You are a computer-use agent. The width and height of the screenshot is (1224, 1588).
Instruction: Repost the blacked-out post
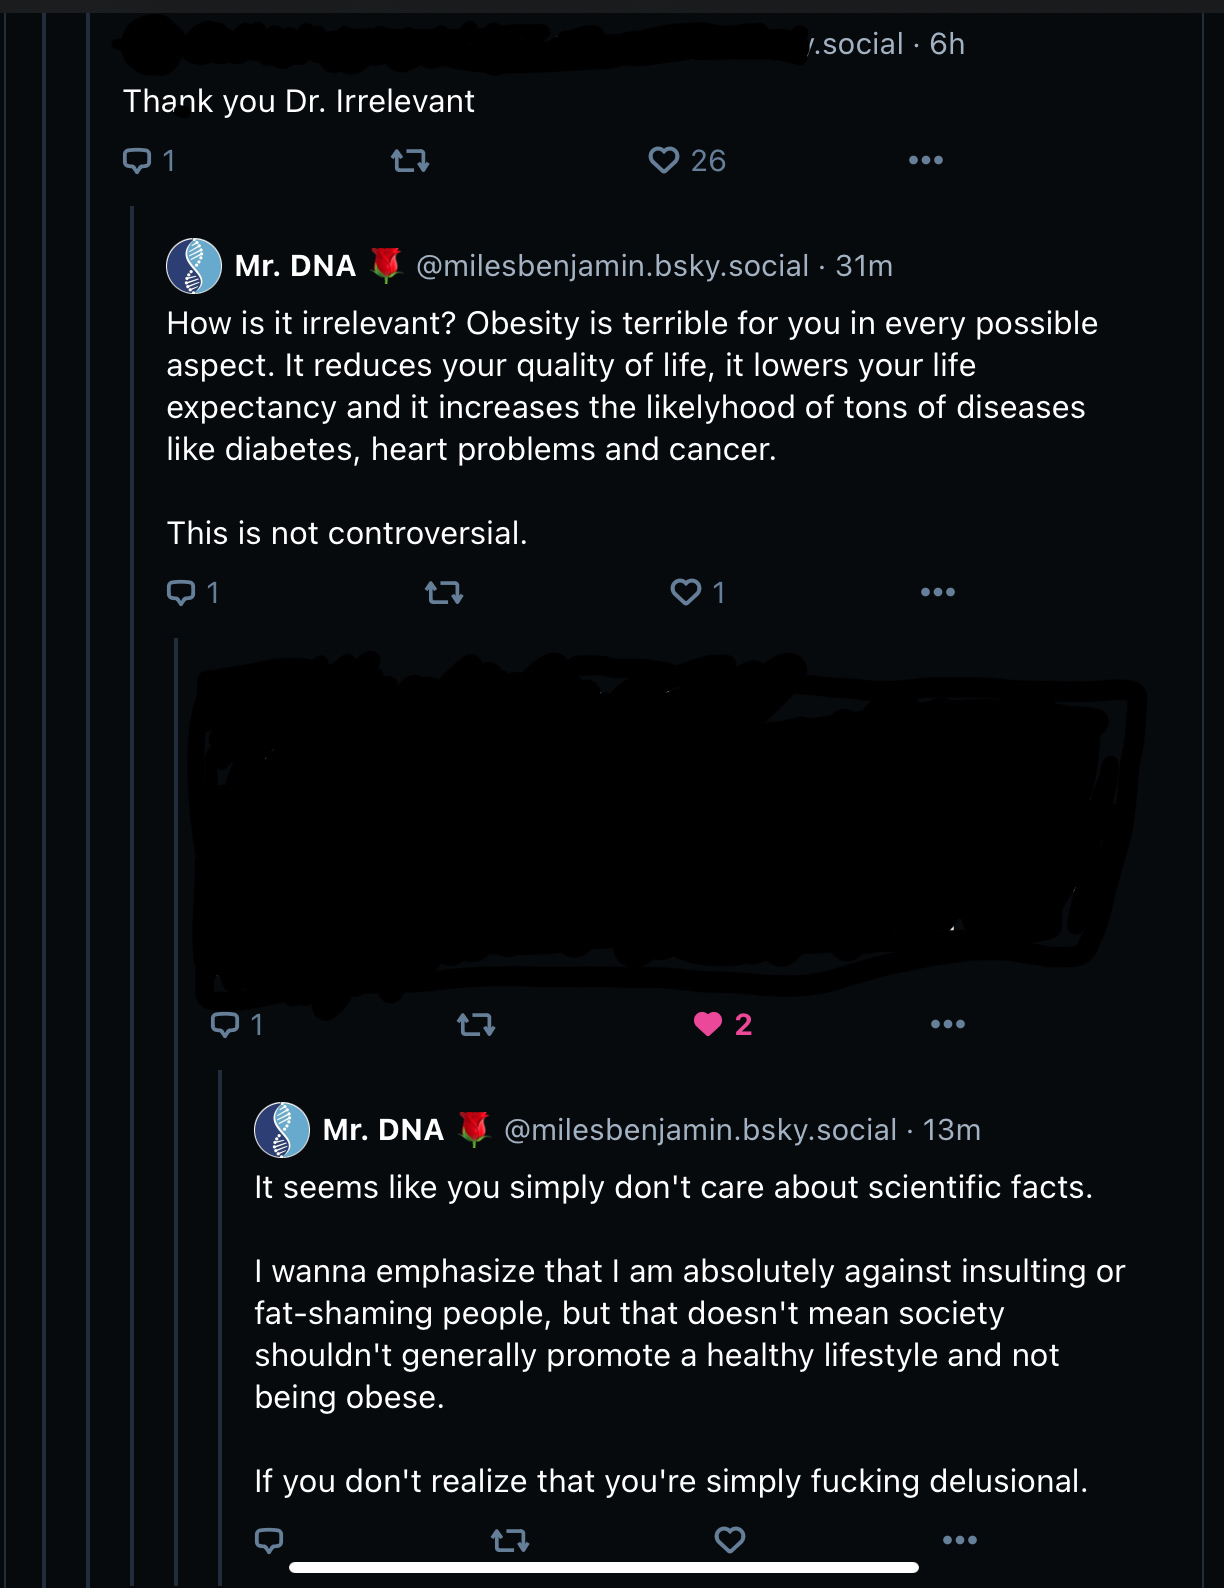(x=476, y=1024)
